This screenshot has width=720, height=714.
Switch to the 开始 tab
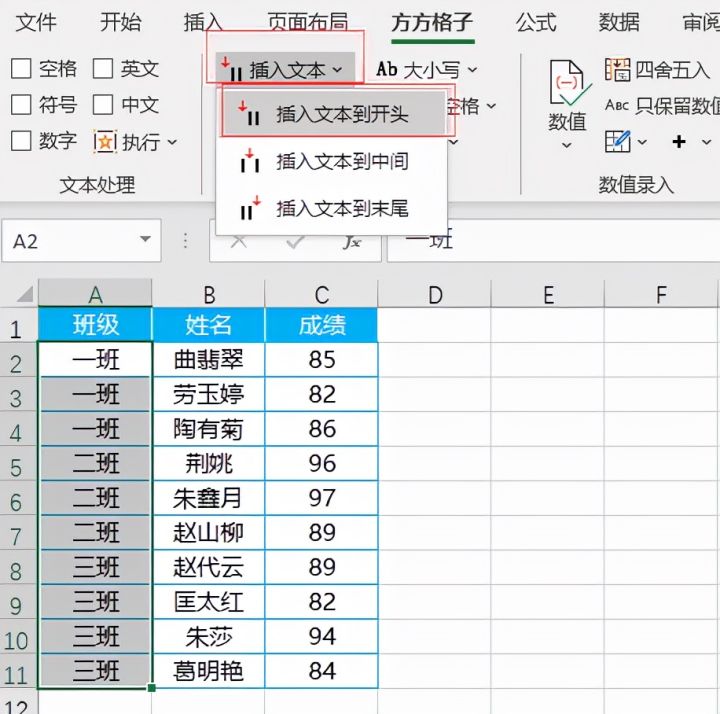[x=120, y=22]
